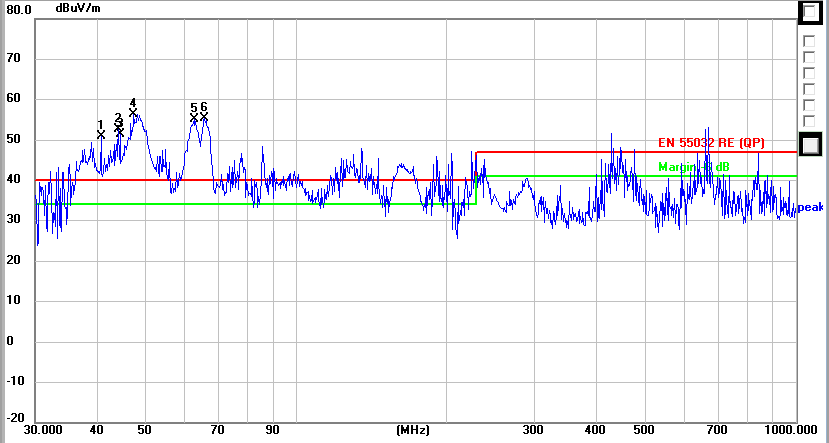Enable the second small checkbox in right column
829x443 pixels.
click(x=809, y=57)
